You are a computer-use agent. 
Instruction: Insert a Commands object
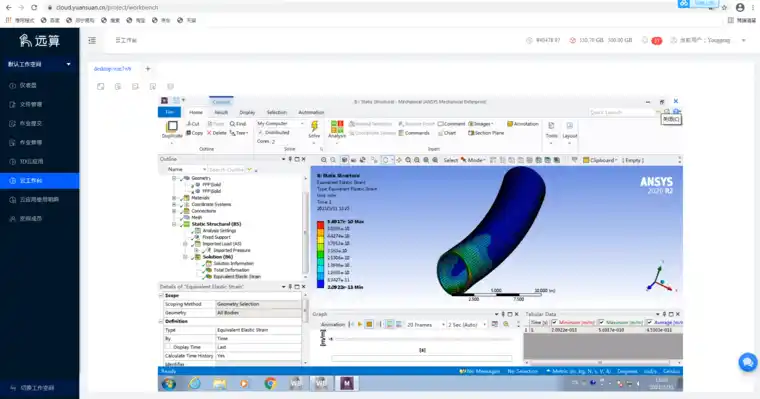coord(414,133)
